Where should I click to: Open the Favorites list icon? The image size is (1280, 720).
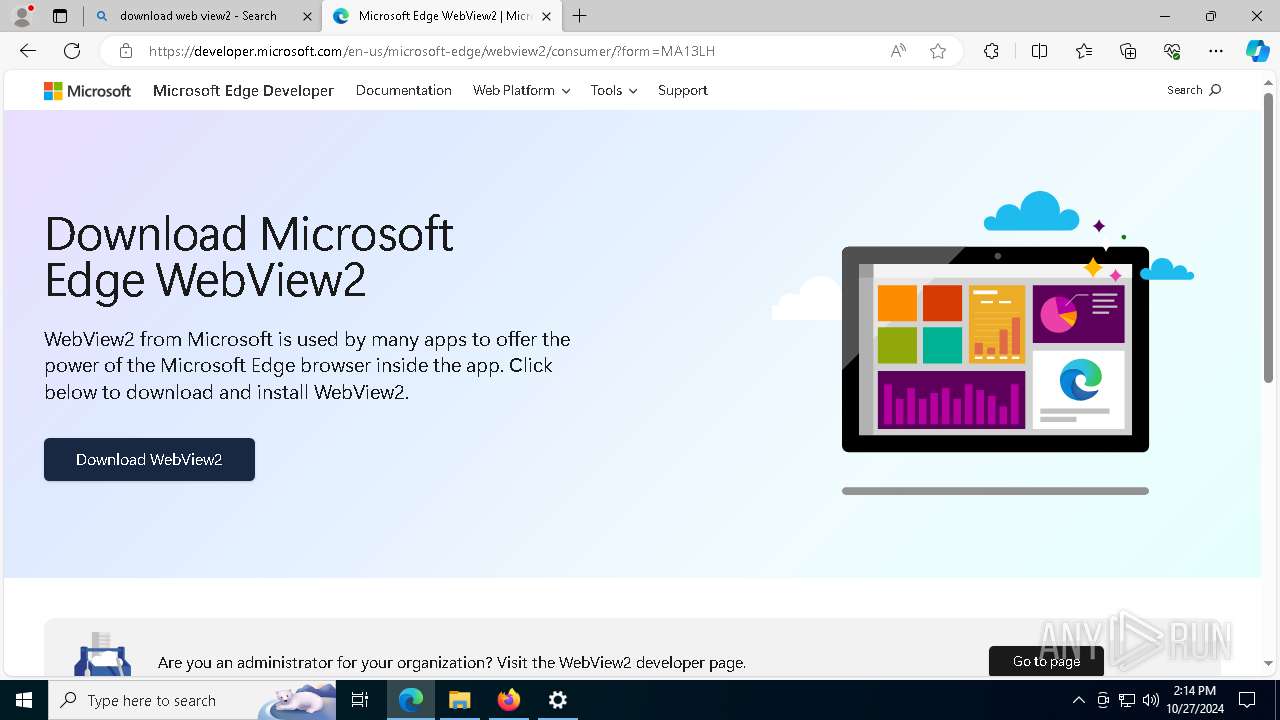(x=1084, y=51)
